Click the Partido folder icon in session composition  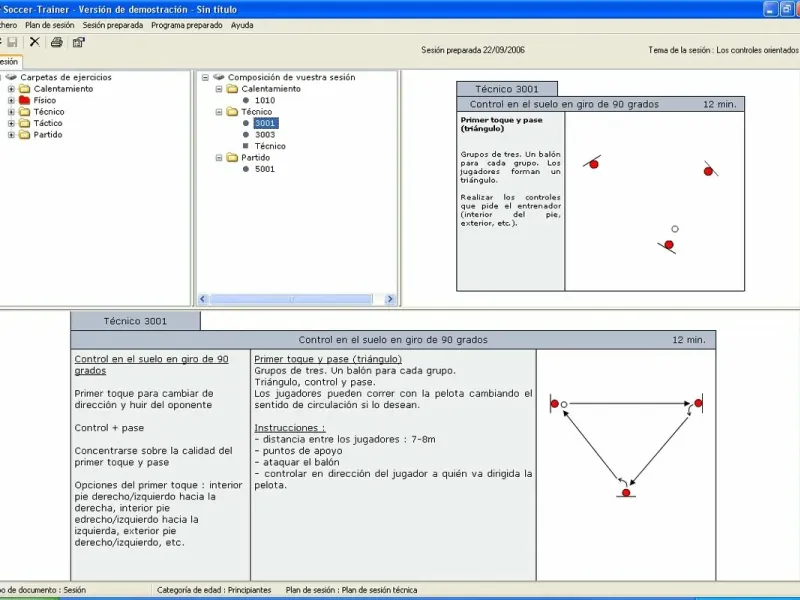coord(232,158)
